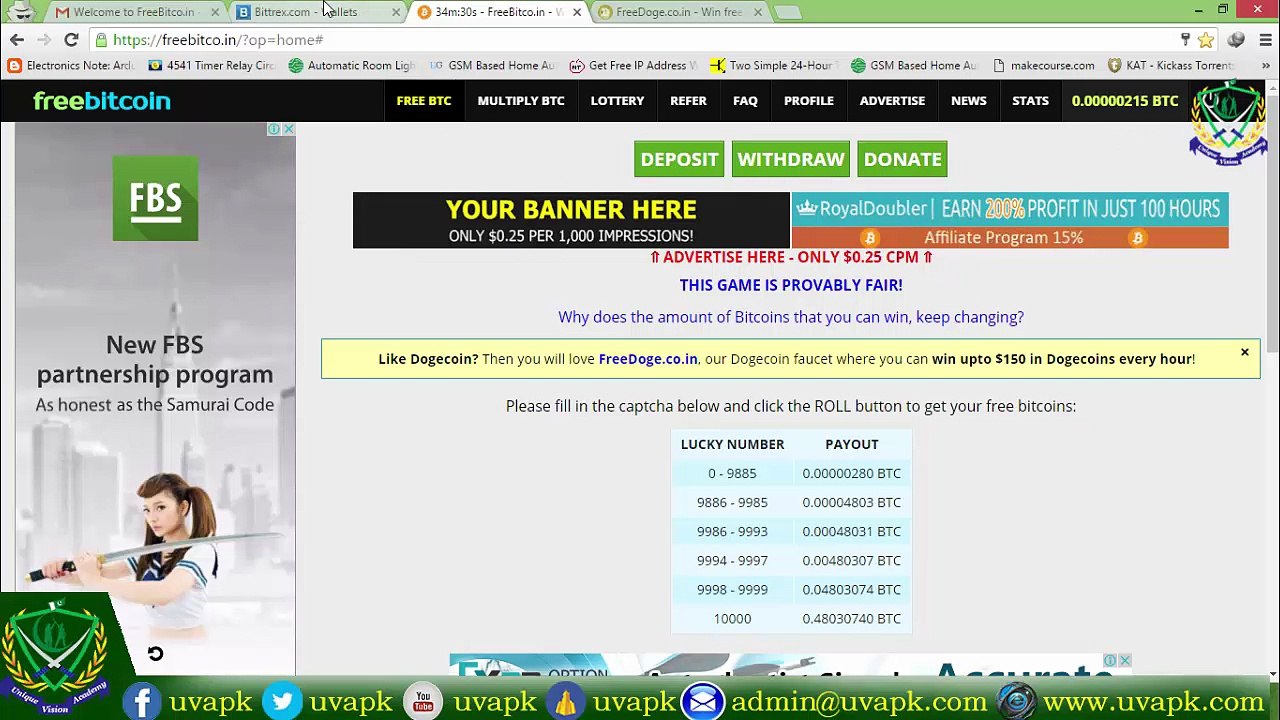Click the address bar URL field
Image resolution: width=1280 pixels, height=720 pixels.
point(640,40)
